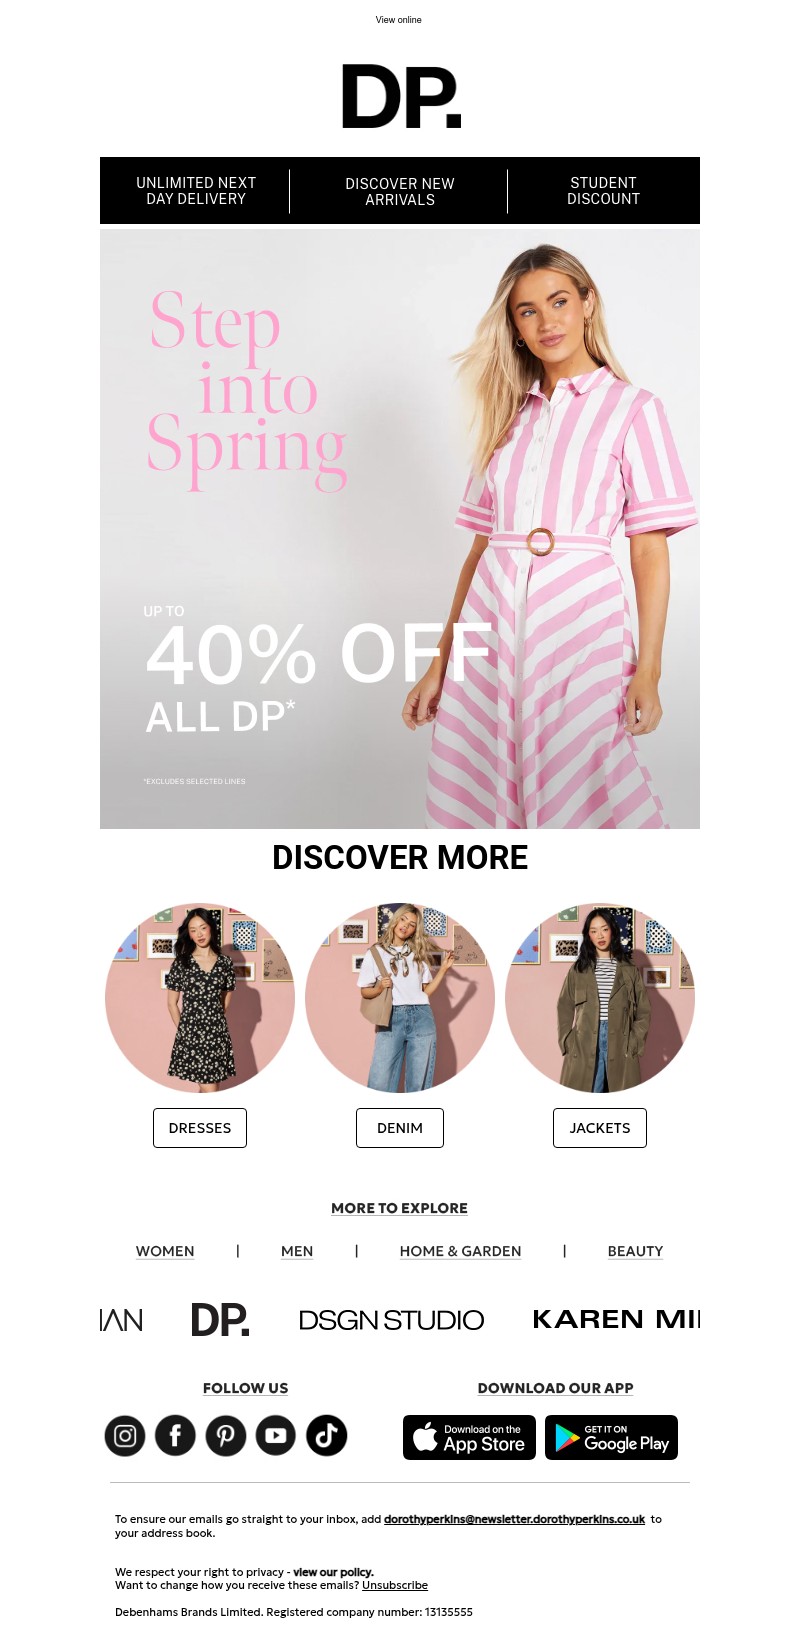Open Discover New Arrivals in the black bar
The image size is (800, 1630).
point(400,191)
